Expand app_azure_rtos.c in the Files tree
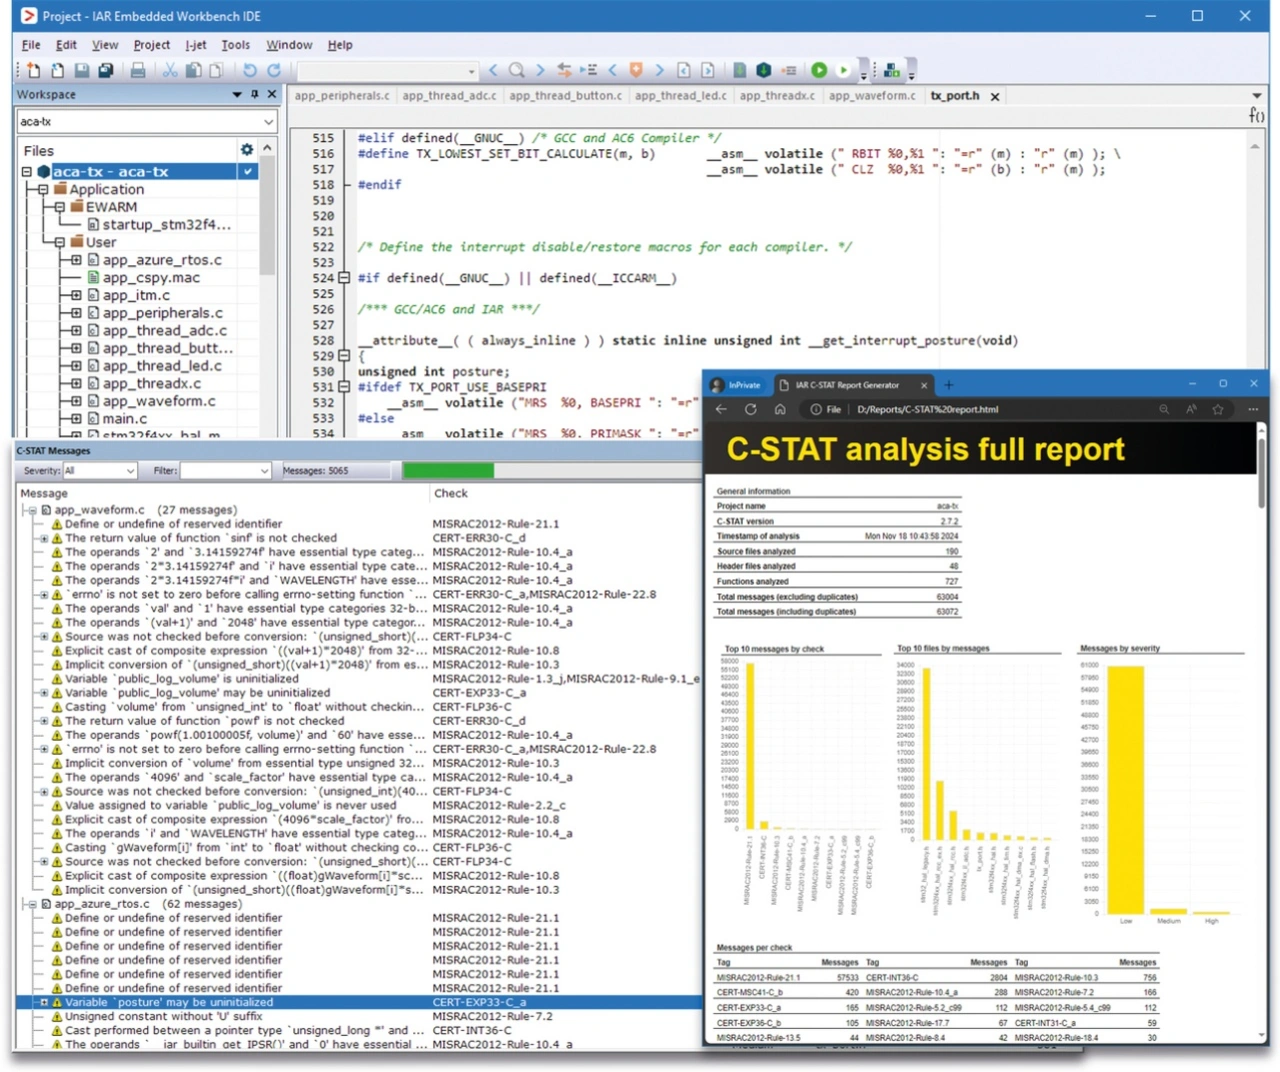This screenshot has height=1072, width=1280. pos(76,260)
